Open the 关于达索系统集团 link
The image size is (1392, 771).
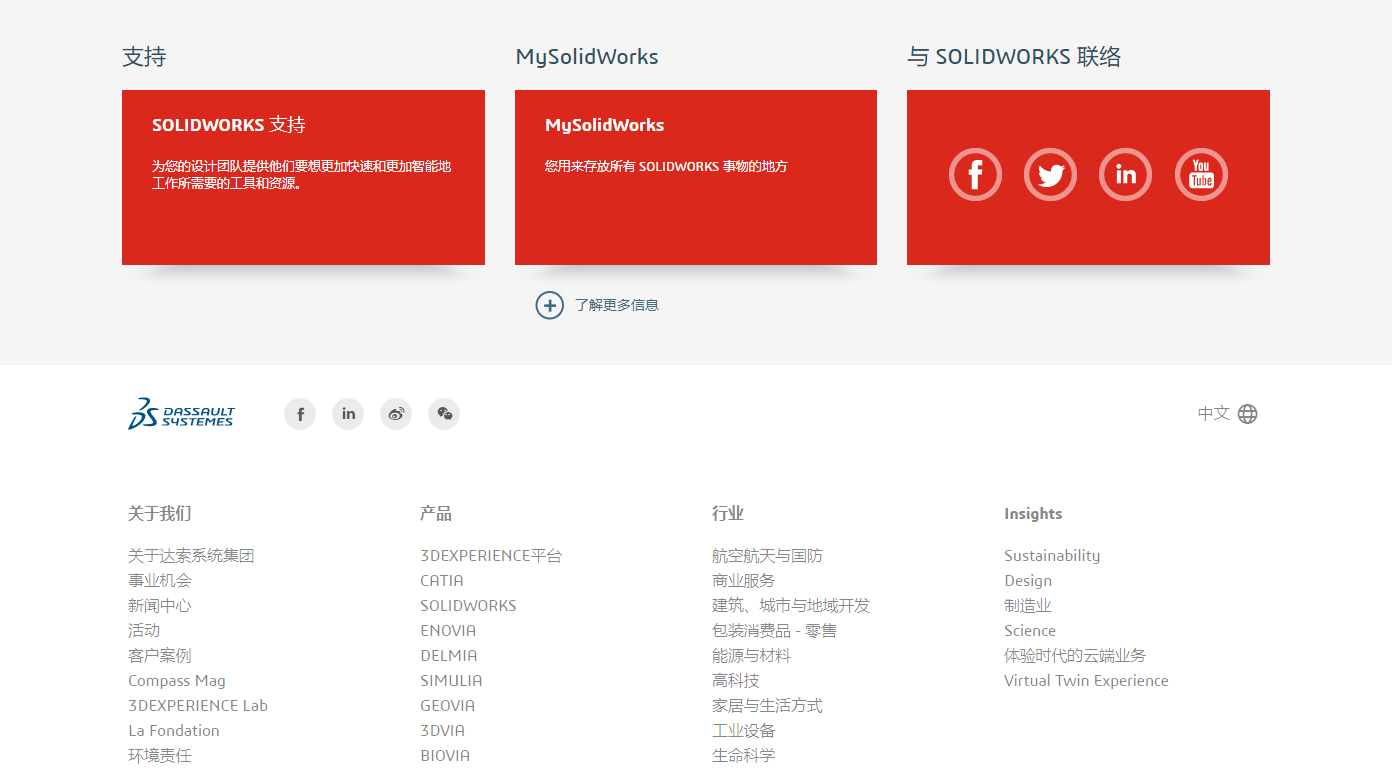pos(190,555)
